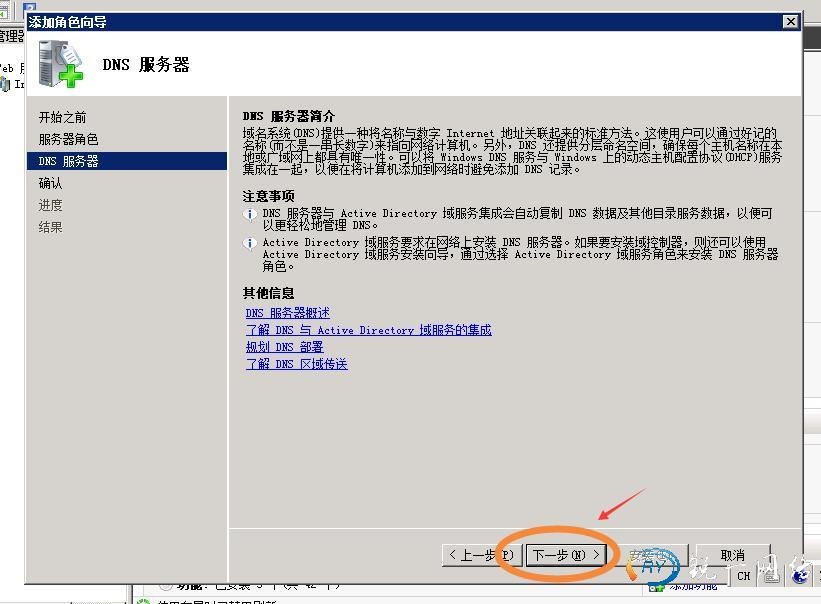
Task: Click the first info icon under 注意事项
Action: 250,214
